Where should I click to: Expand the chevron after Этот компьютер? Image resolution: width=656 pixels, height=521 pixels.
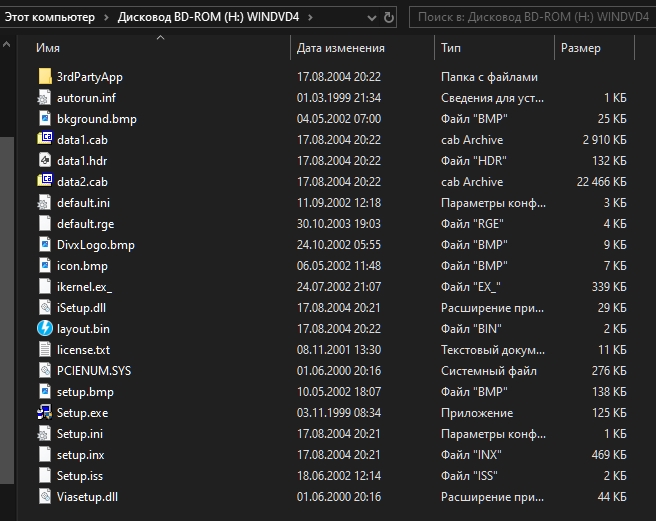[x=106, y=17]
